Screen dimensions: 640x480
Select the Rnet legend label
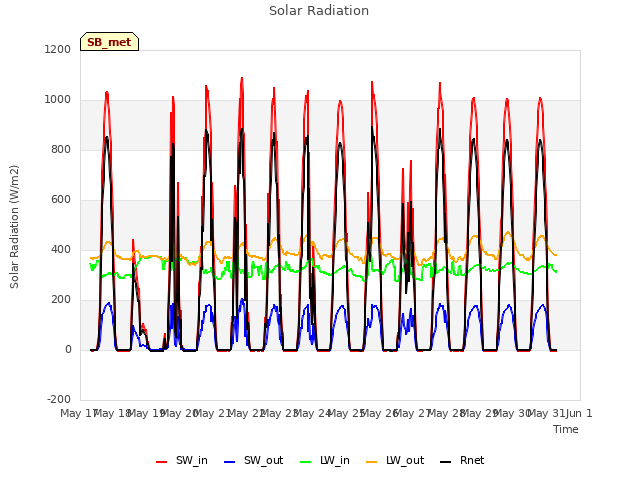472,460
